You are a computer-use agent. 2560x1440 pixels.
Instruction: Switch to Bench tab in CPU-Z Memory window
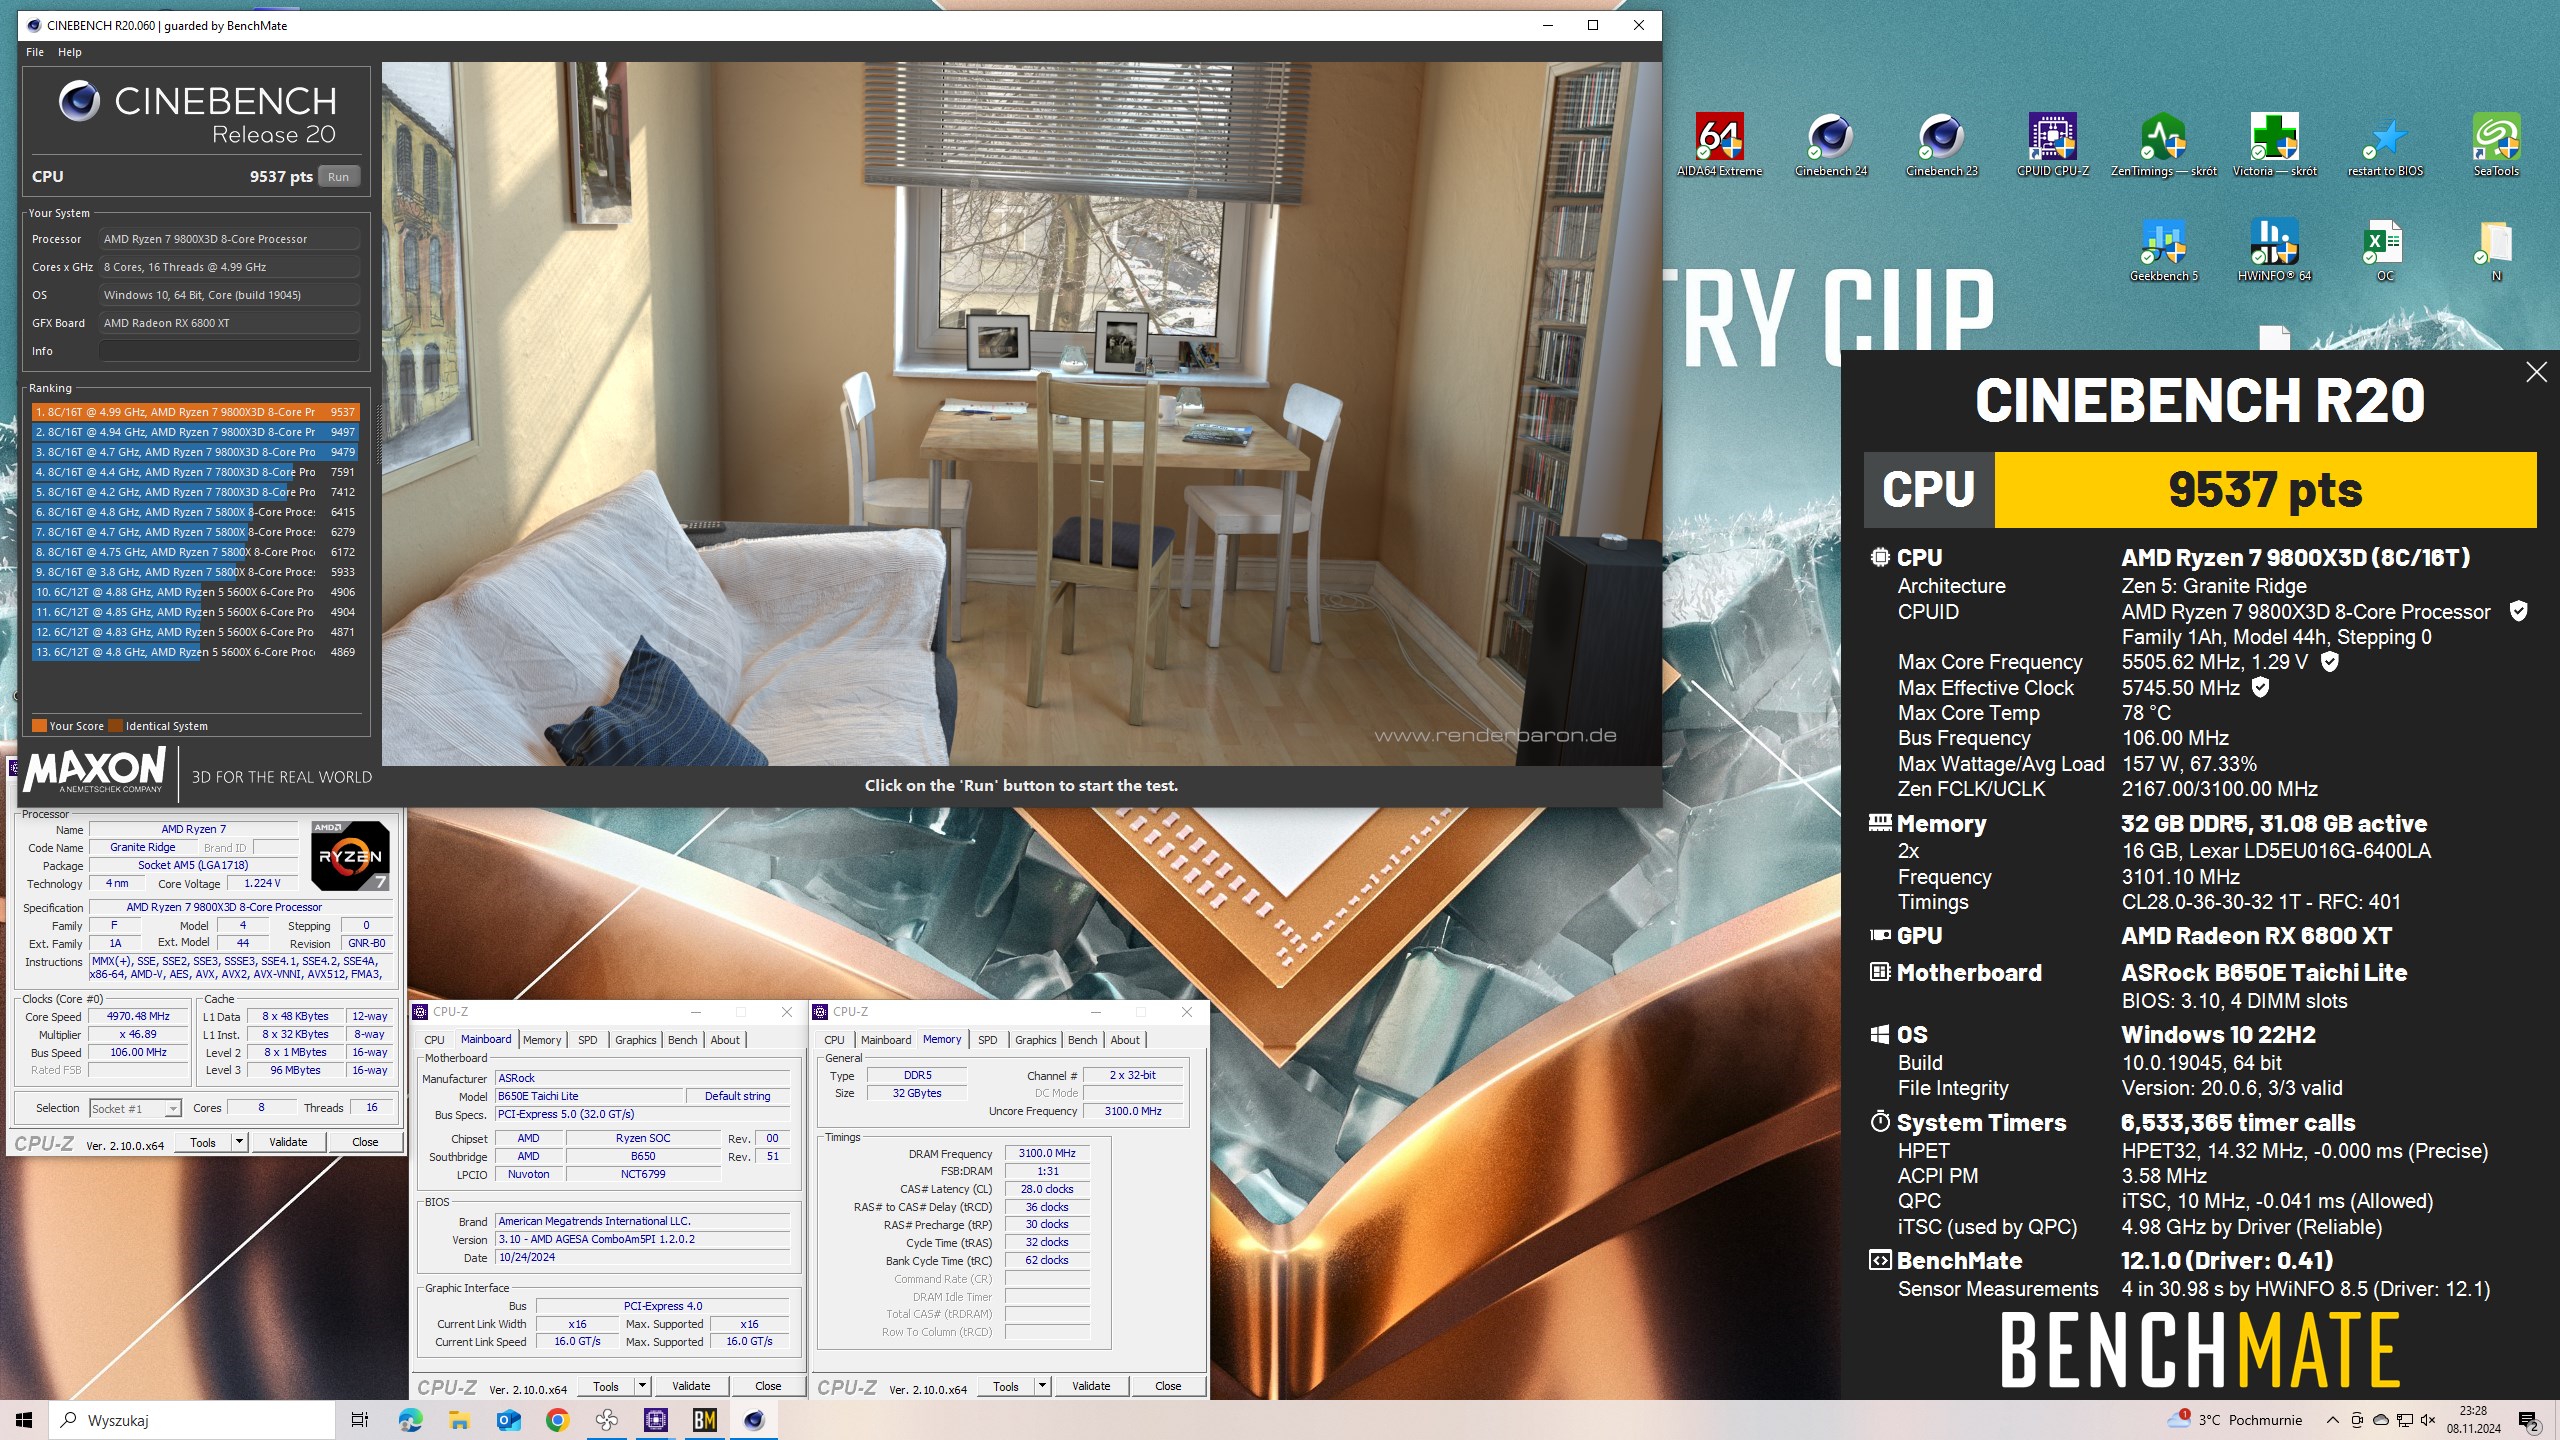pos(1082,1040)
